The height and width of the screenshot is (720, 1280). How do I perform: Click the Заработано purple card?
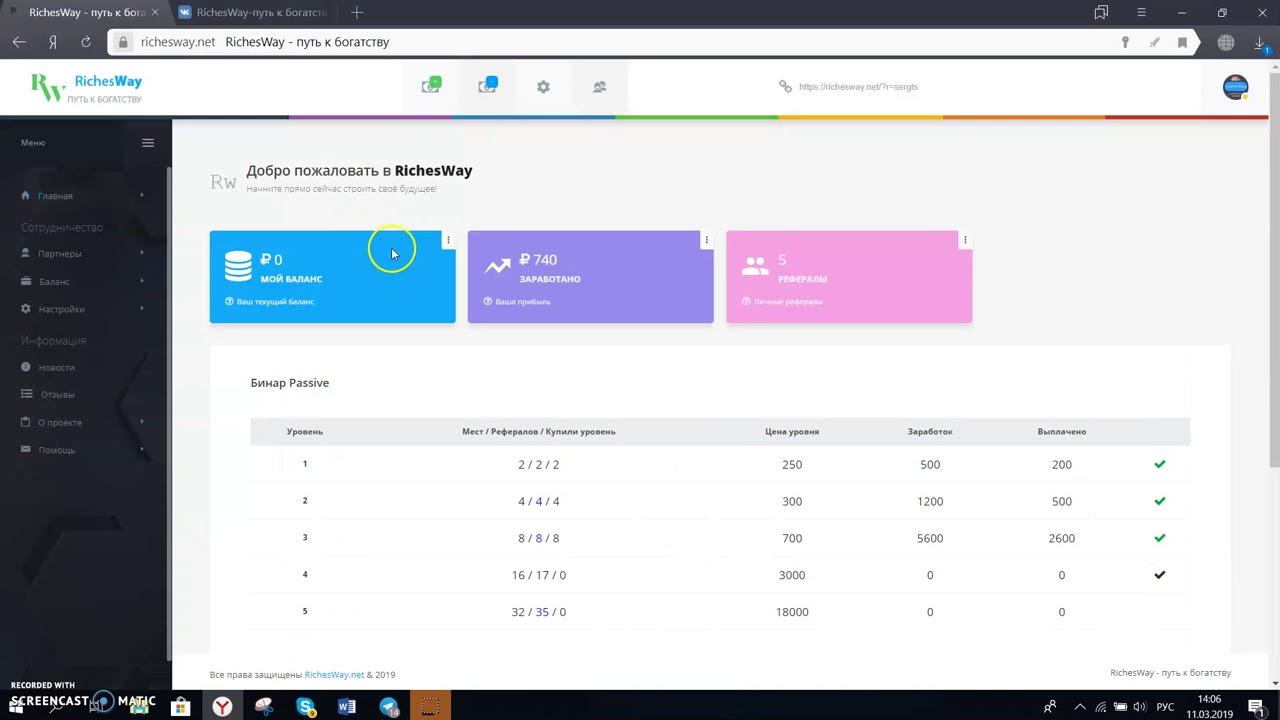point(590,277)
